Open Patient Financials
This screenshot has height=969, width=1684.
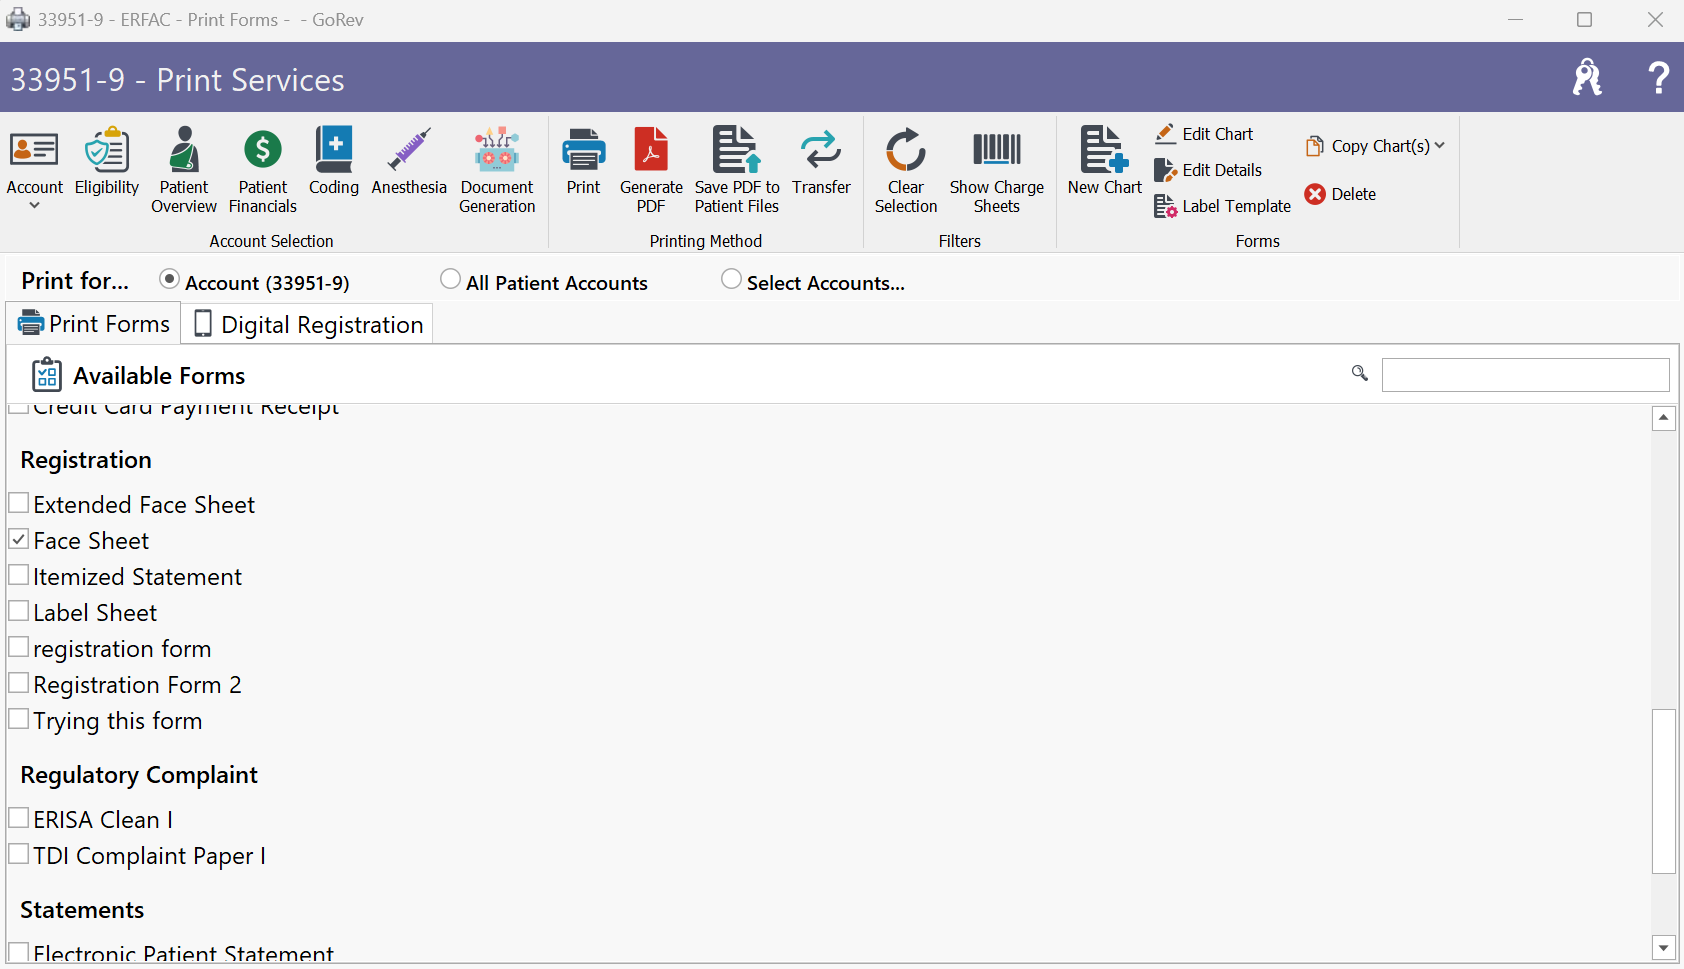click(x=263, y=170)
